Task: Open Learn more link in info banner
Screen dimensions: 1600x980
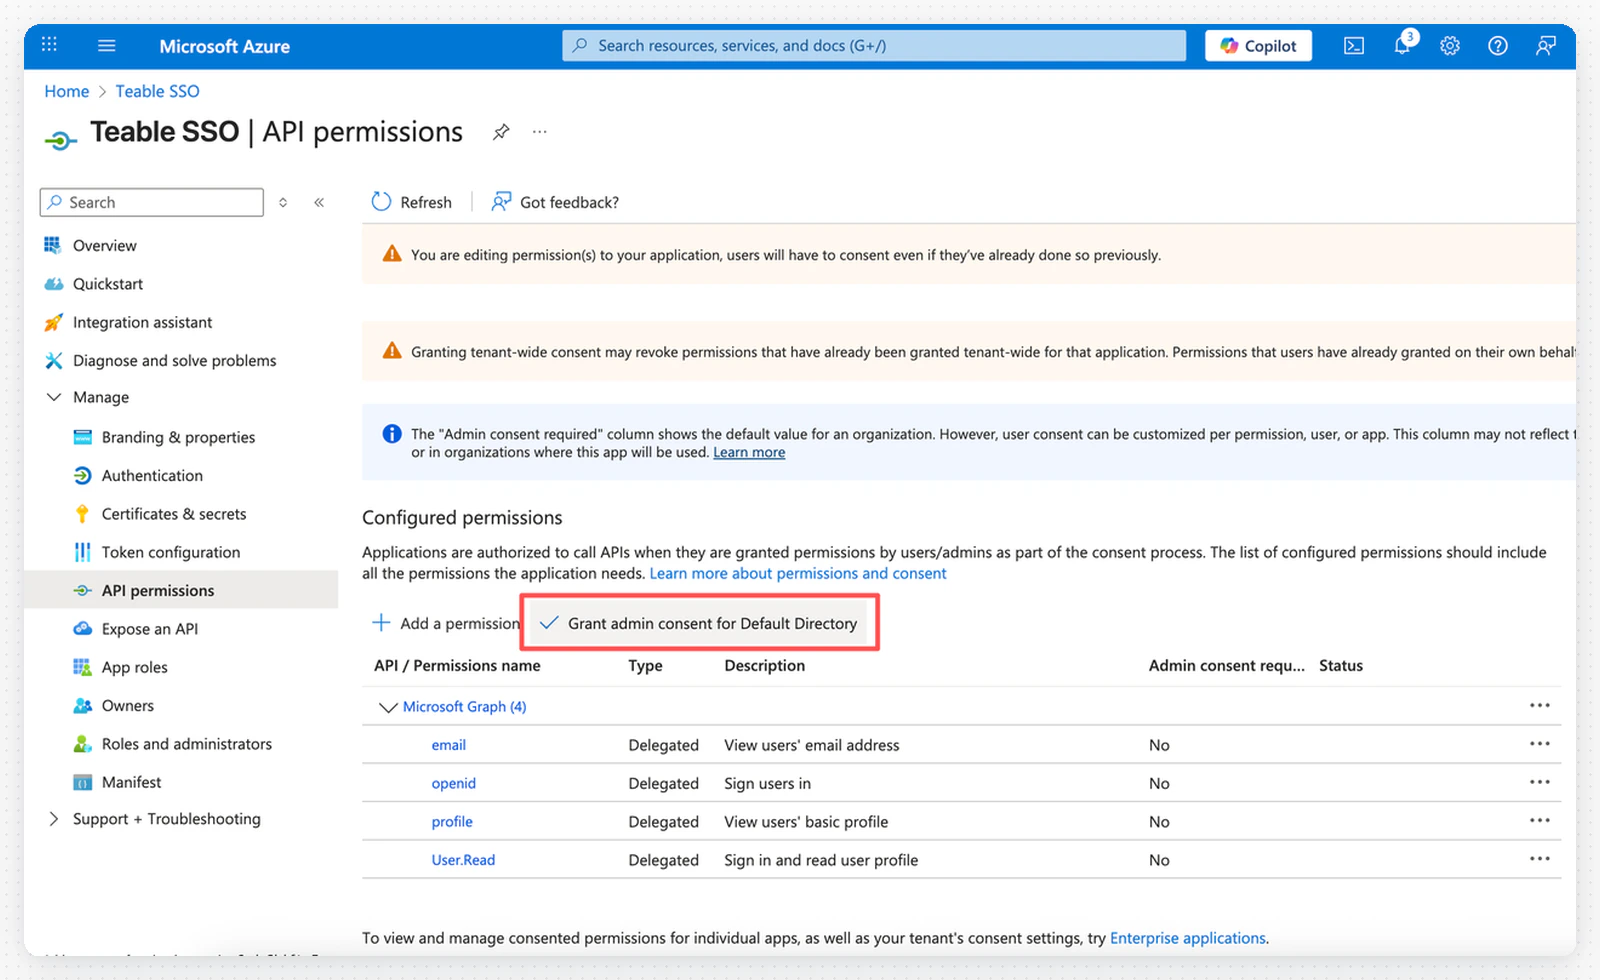Action: tap(749, 452)
